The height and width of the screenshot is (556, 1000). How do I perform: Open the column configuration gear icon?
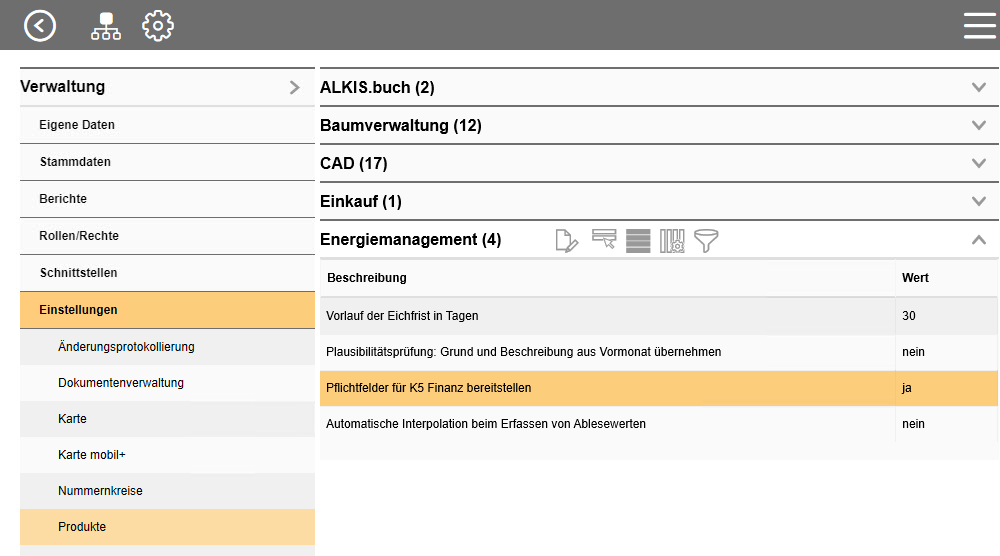coord(672,240)
